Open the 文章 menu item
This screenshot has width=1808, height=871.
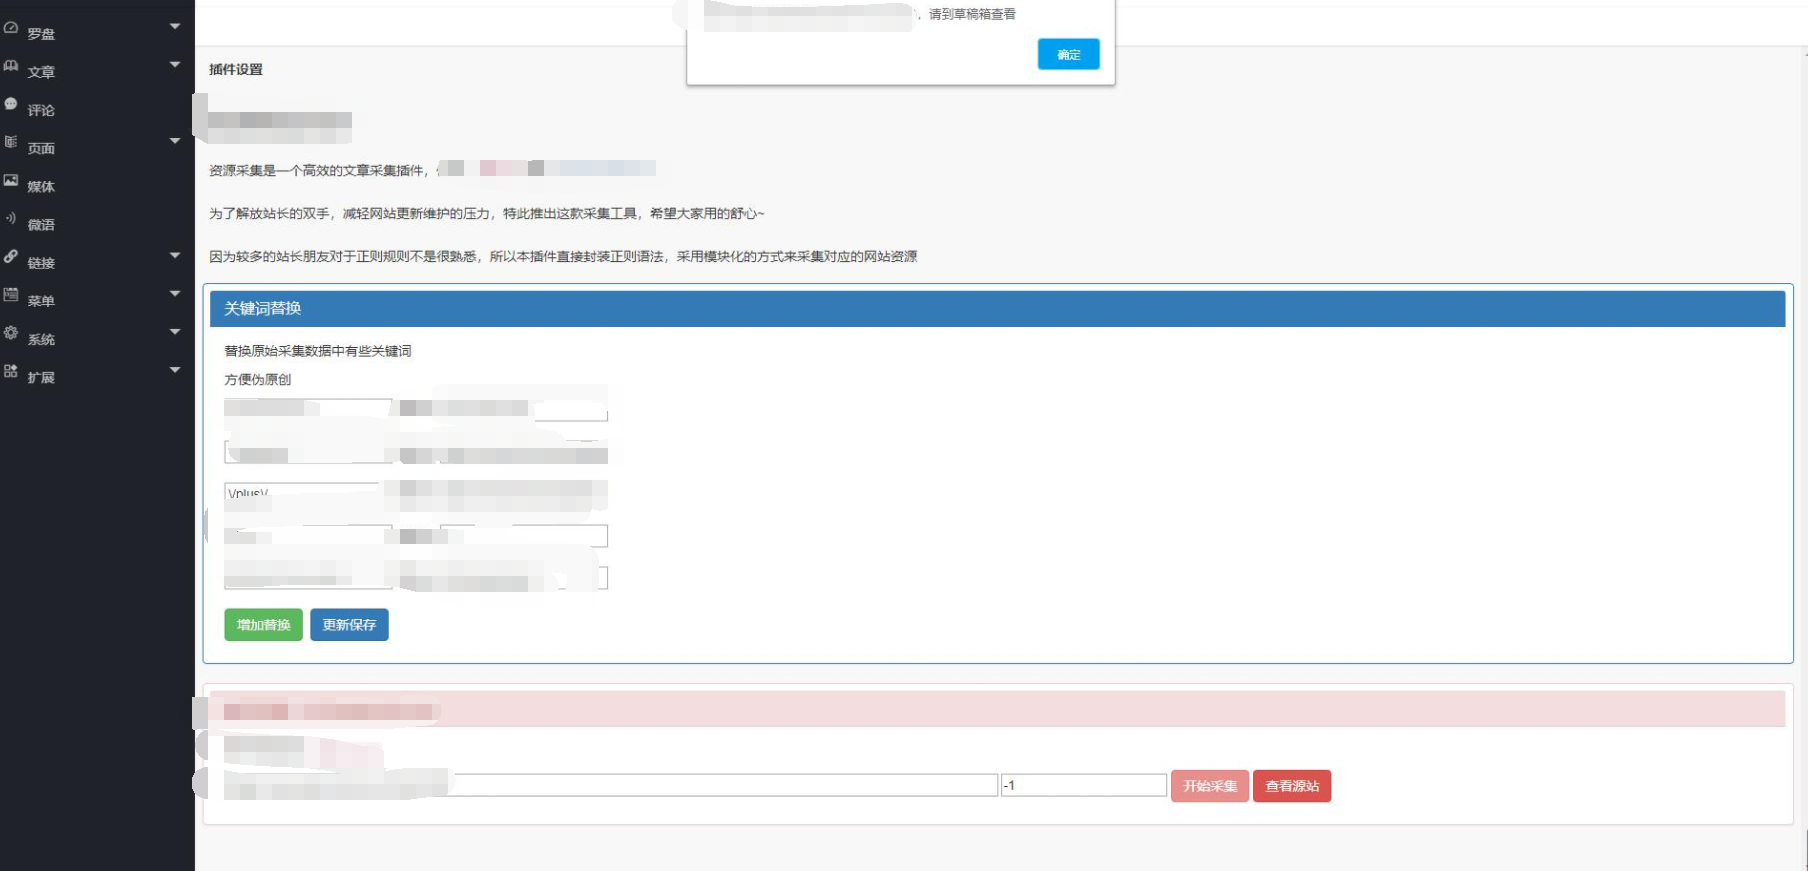[x=41, y=72]
